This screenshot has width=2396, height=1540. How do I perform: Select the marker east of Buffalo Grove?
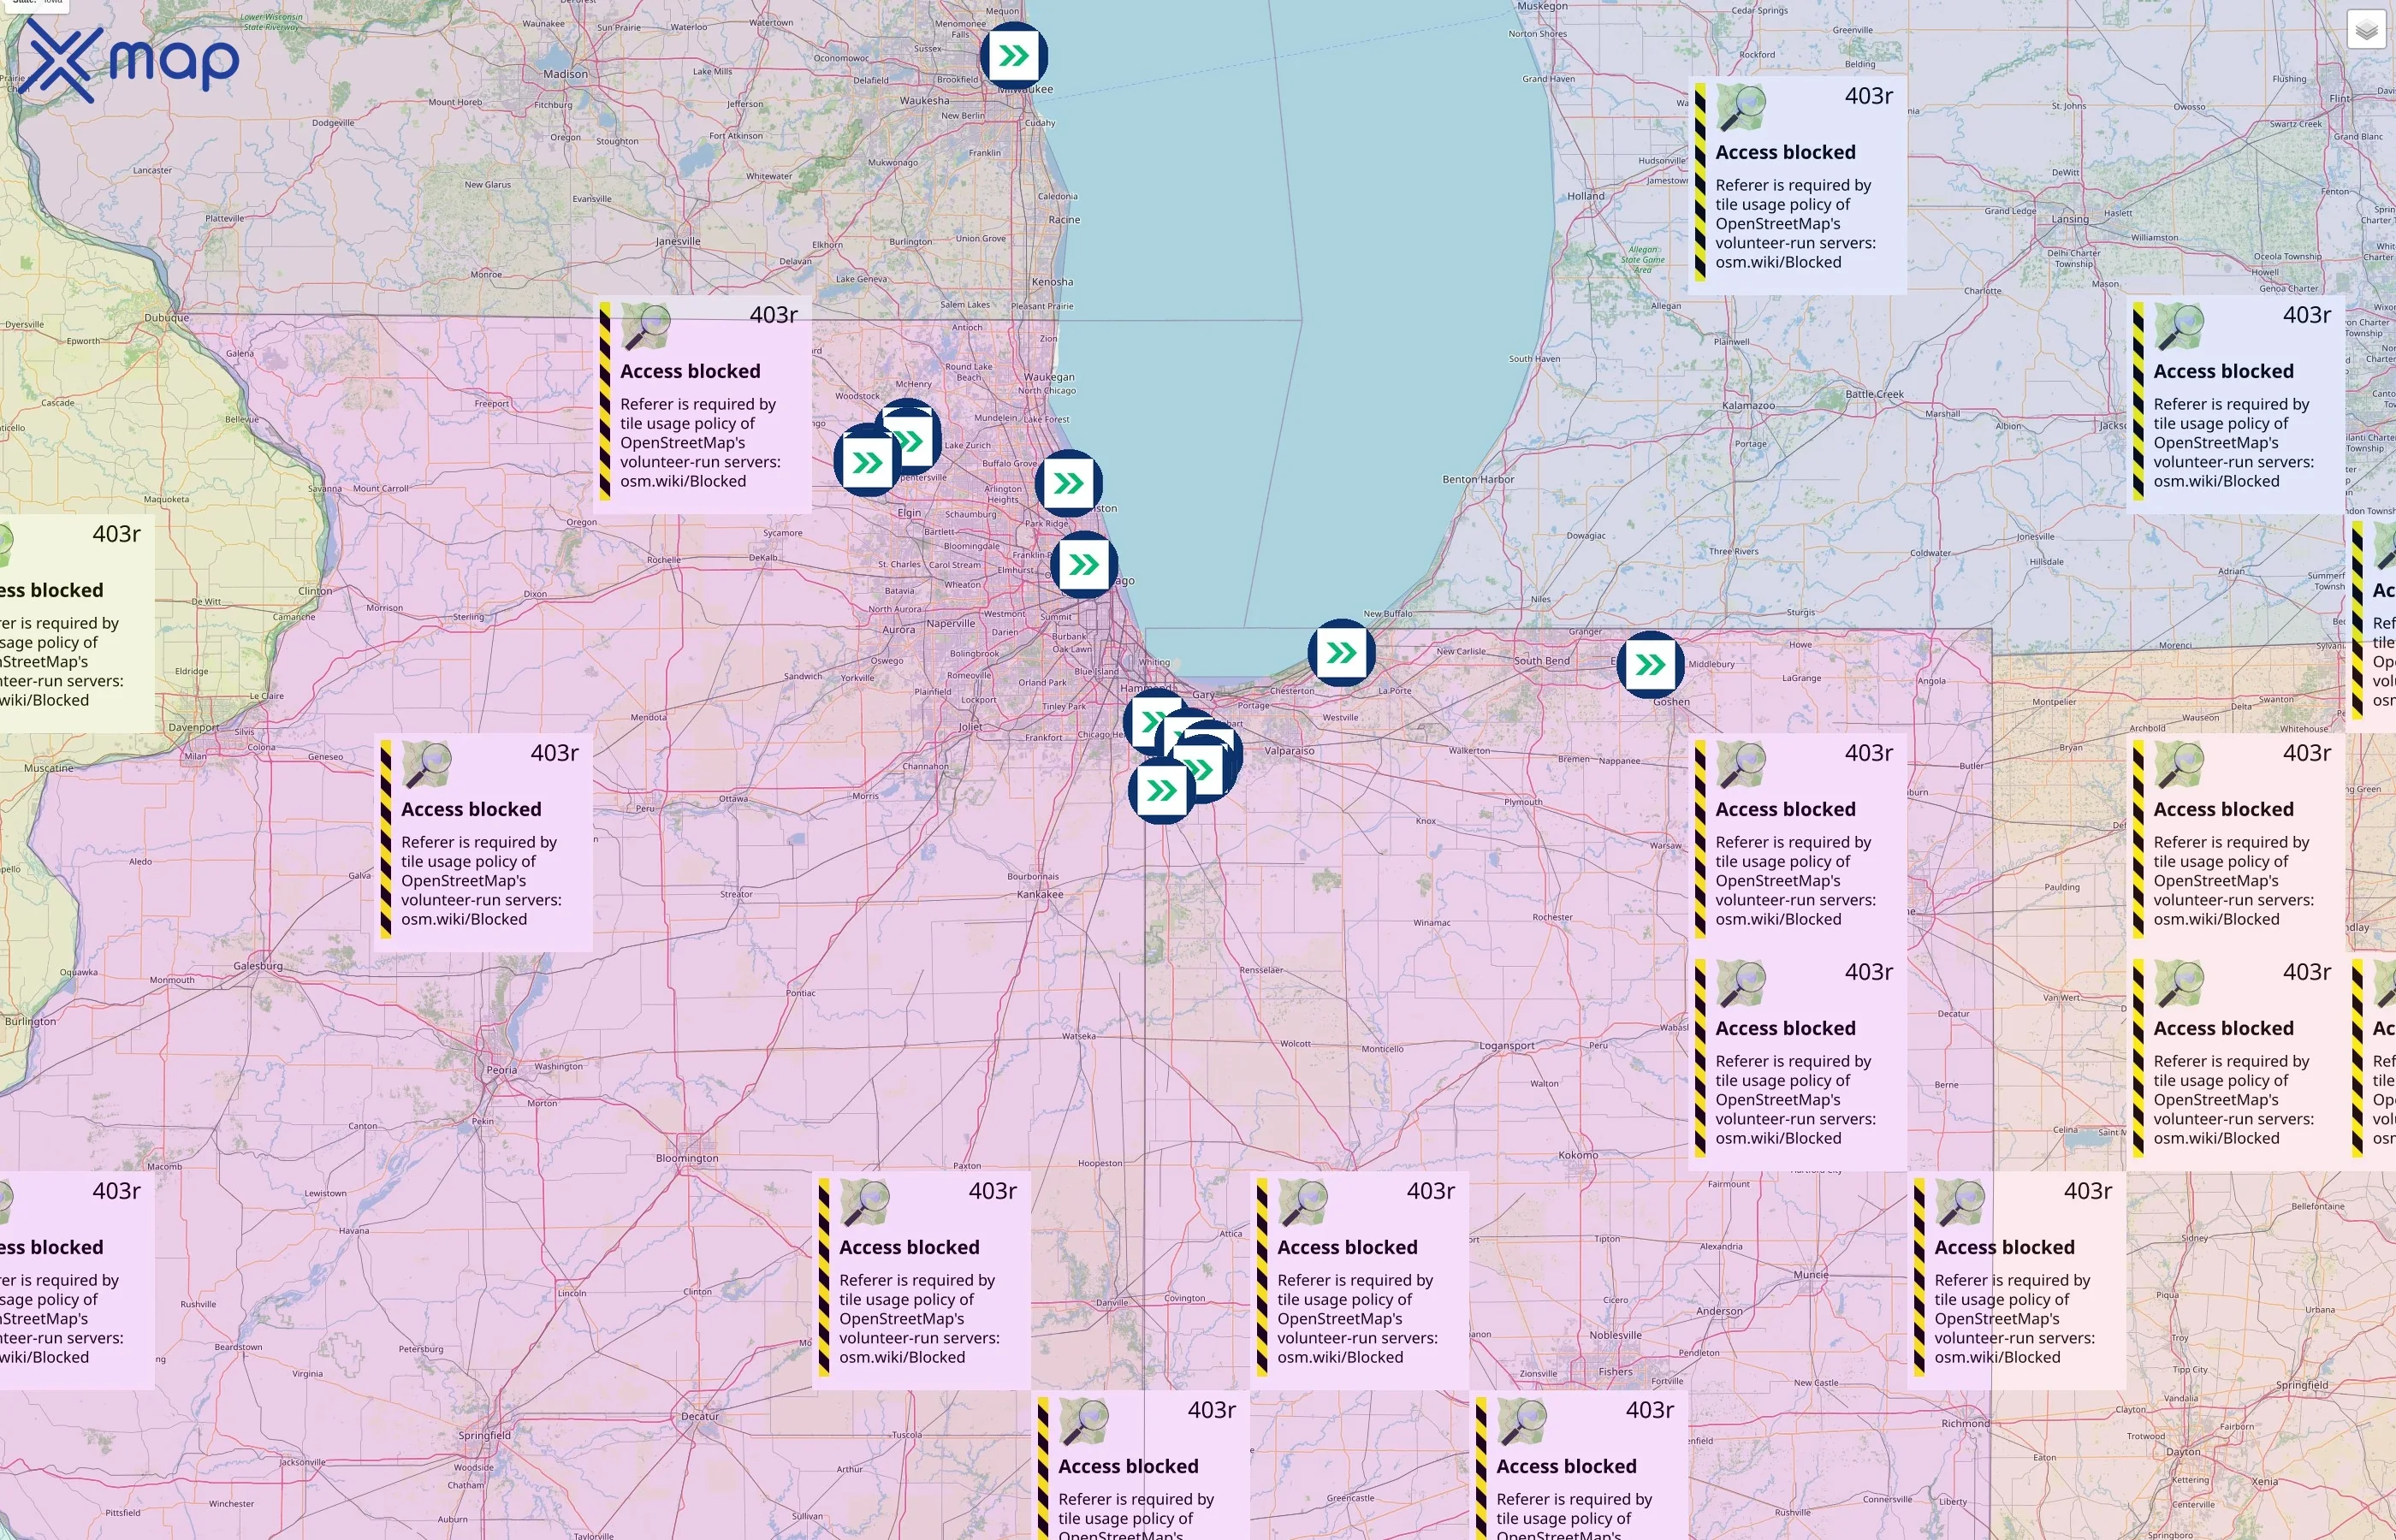1068,484
